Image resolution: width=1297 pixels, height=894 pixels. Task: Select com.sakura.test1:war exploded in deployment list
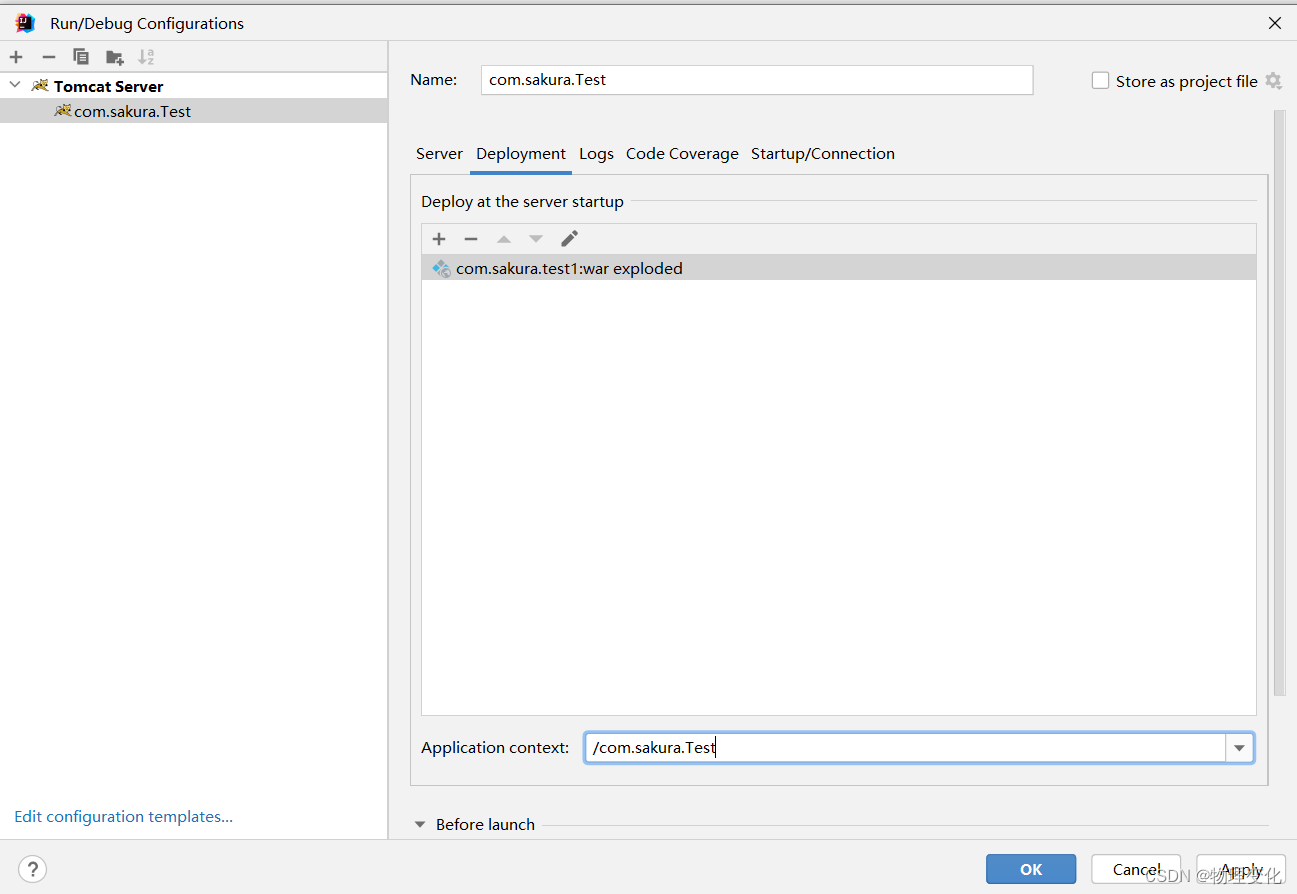pos(568,268)
